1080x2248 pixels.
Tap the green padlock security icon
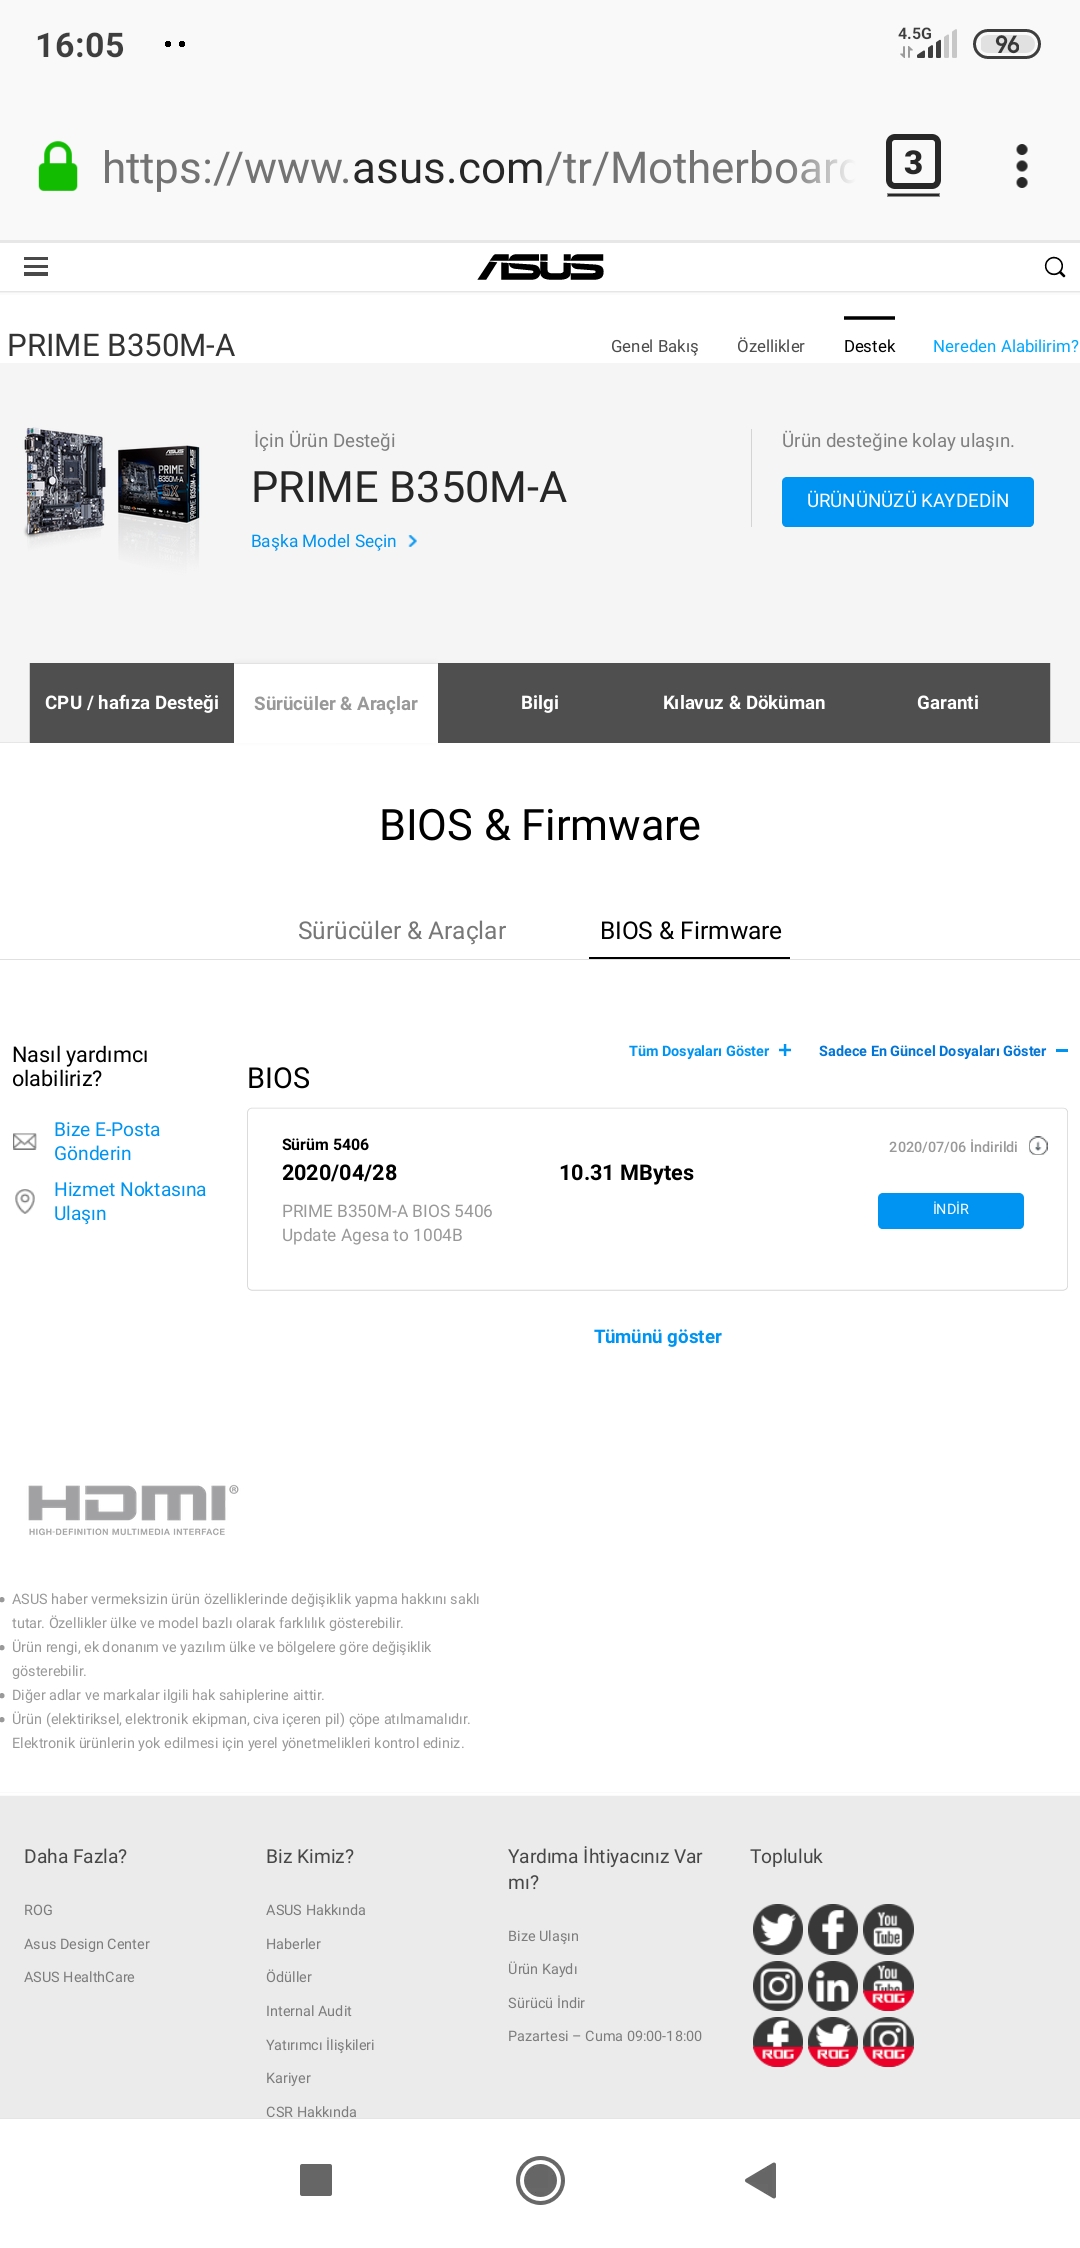58,166
